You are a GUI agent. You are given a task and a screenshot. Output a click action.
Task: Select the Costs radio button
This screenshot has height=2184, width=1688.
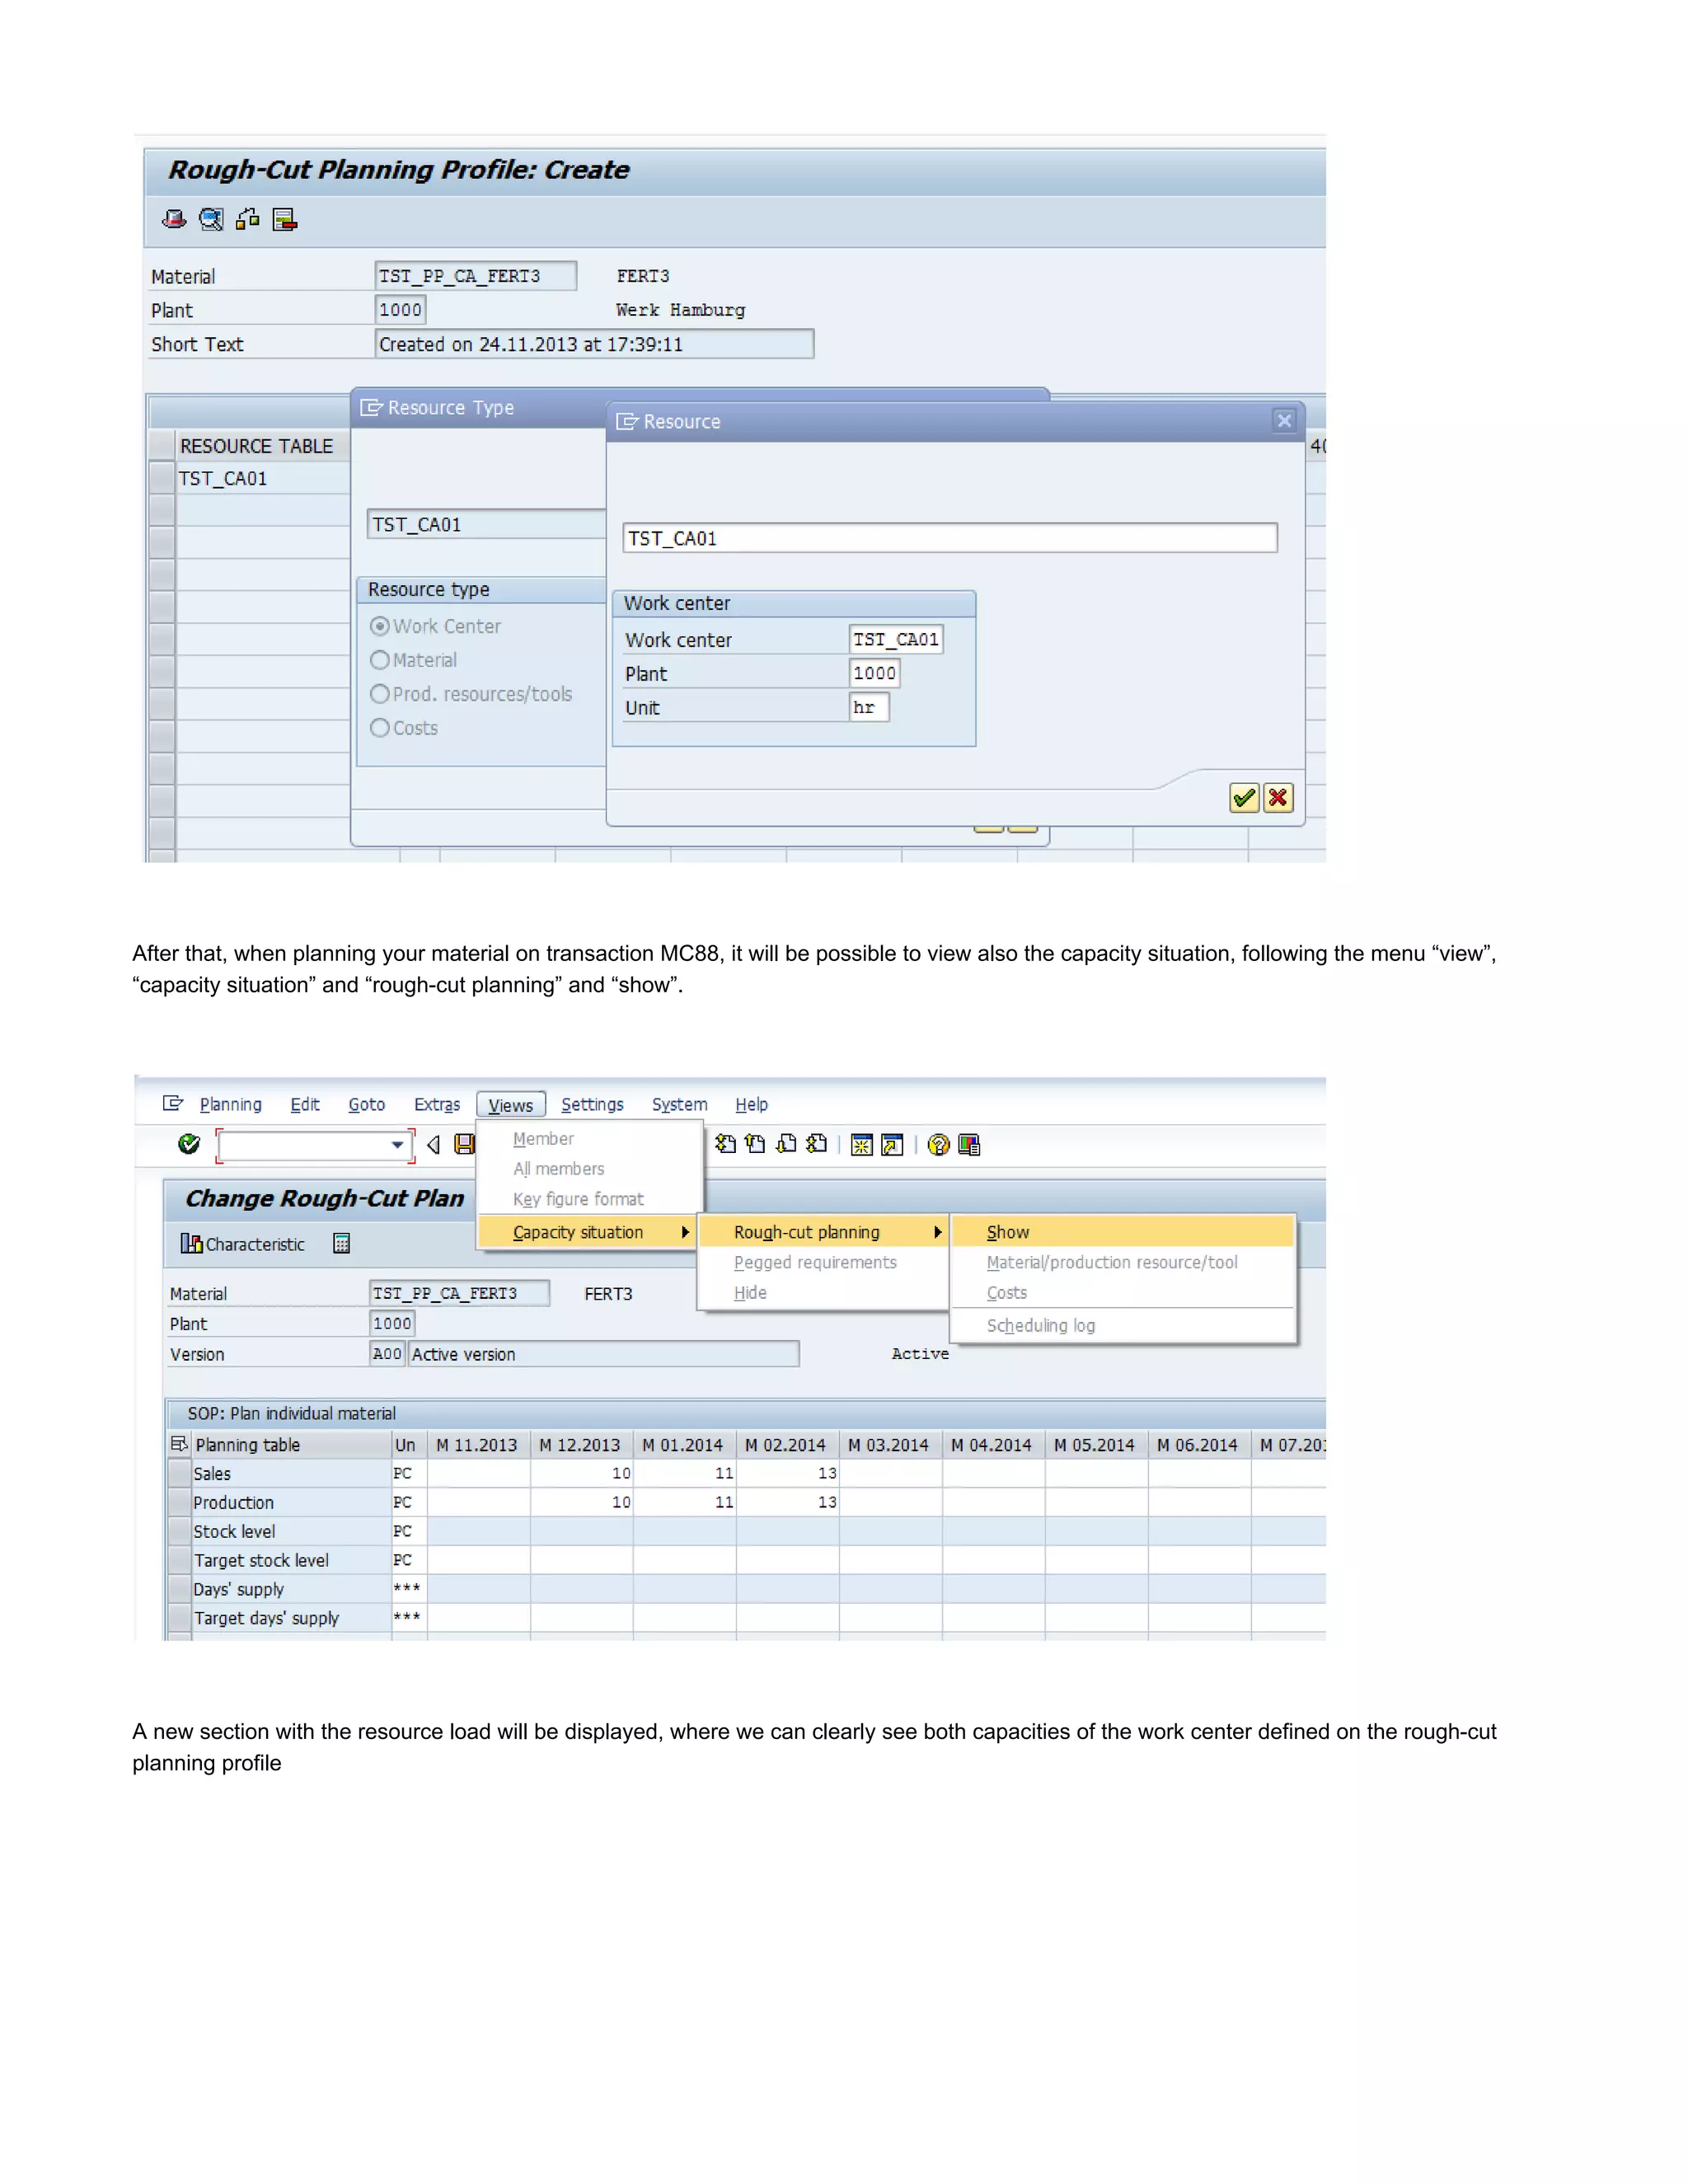point(380,728)
